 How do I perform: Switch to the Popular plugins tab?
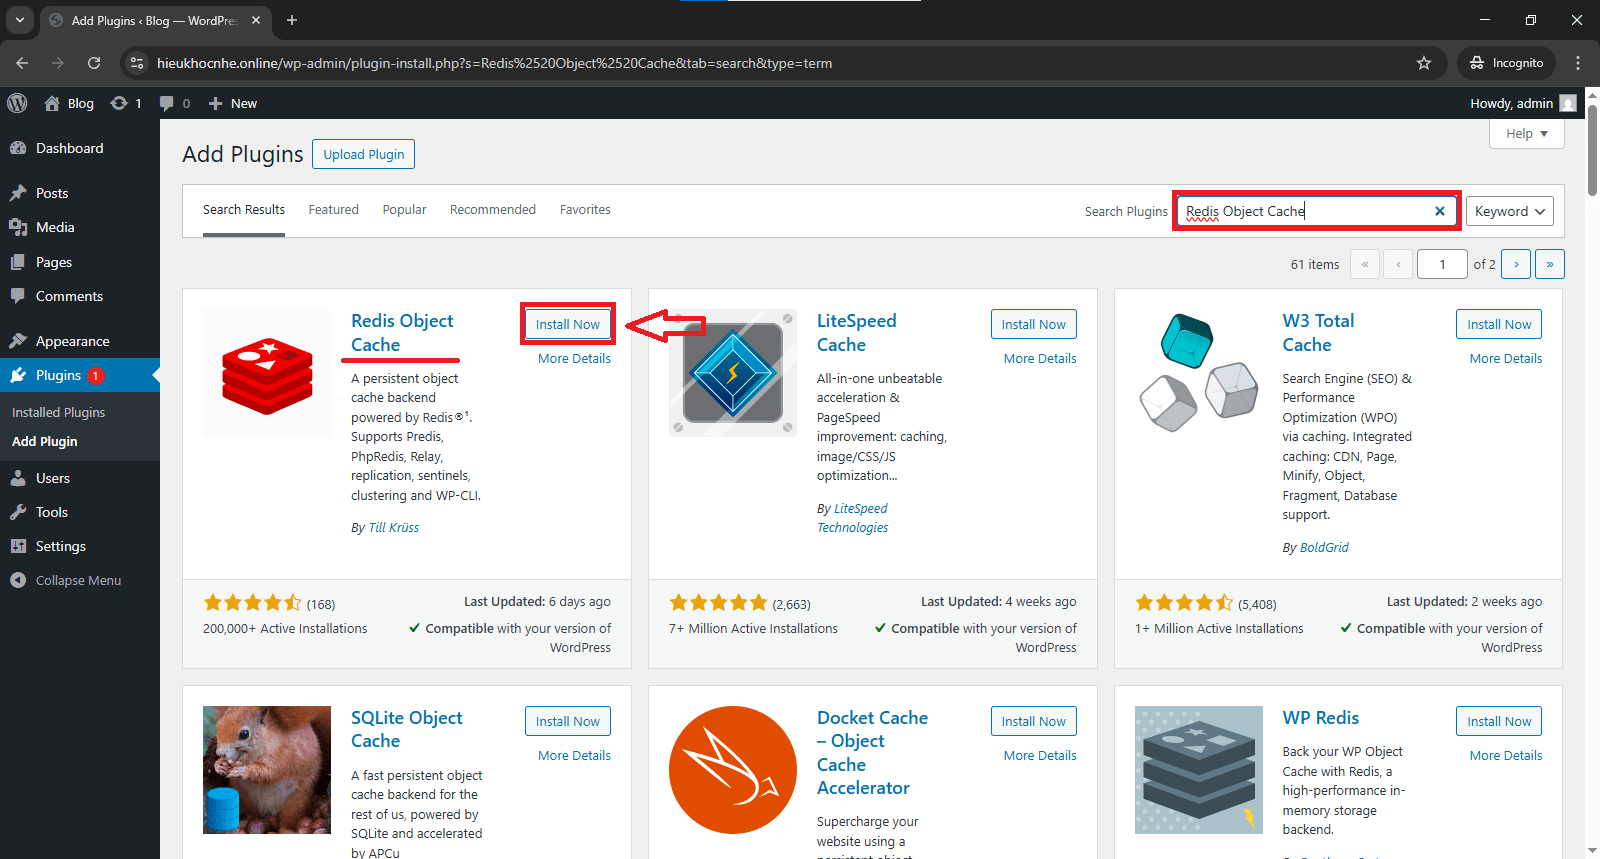tap(404, 210)
